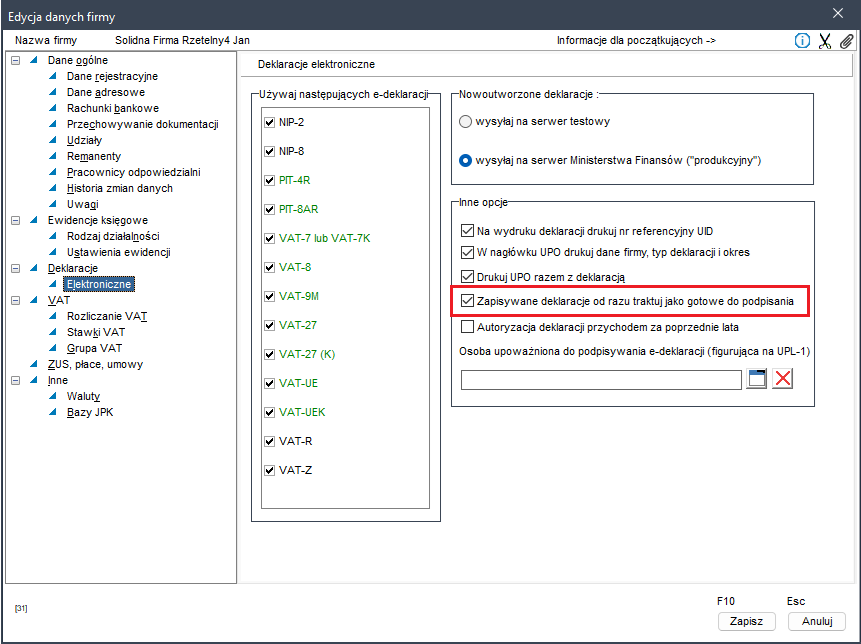Viewport: 861px width, 644px height.
Task: Toggle the VAT-R checkbox
Action: [x=269, y=441]
